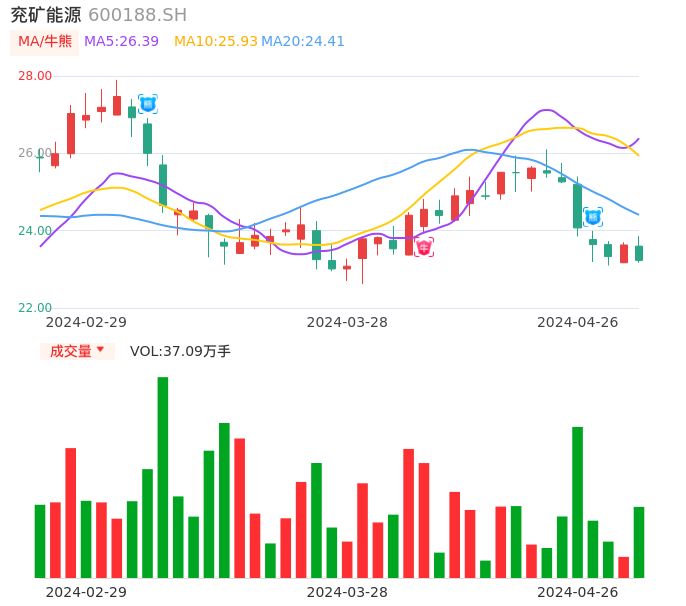Image resolution: width=686 pixels, height=606 pixels.
Task: Click the blue bear marker near the 28.00 high
Action: coord(148,104)
